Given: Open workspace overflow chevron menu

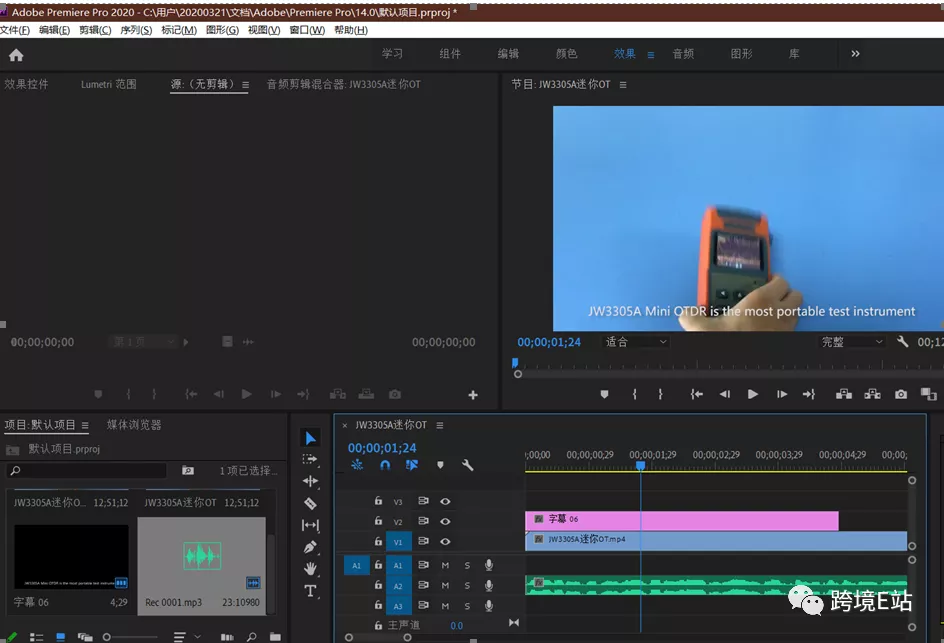Looking at the screenshot, I should (856, 54).
